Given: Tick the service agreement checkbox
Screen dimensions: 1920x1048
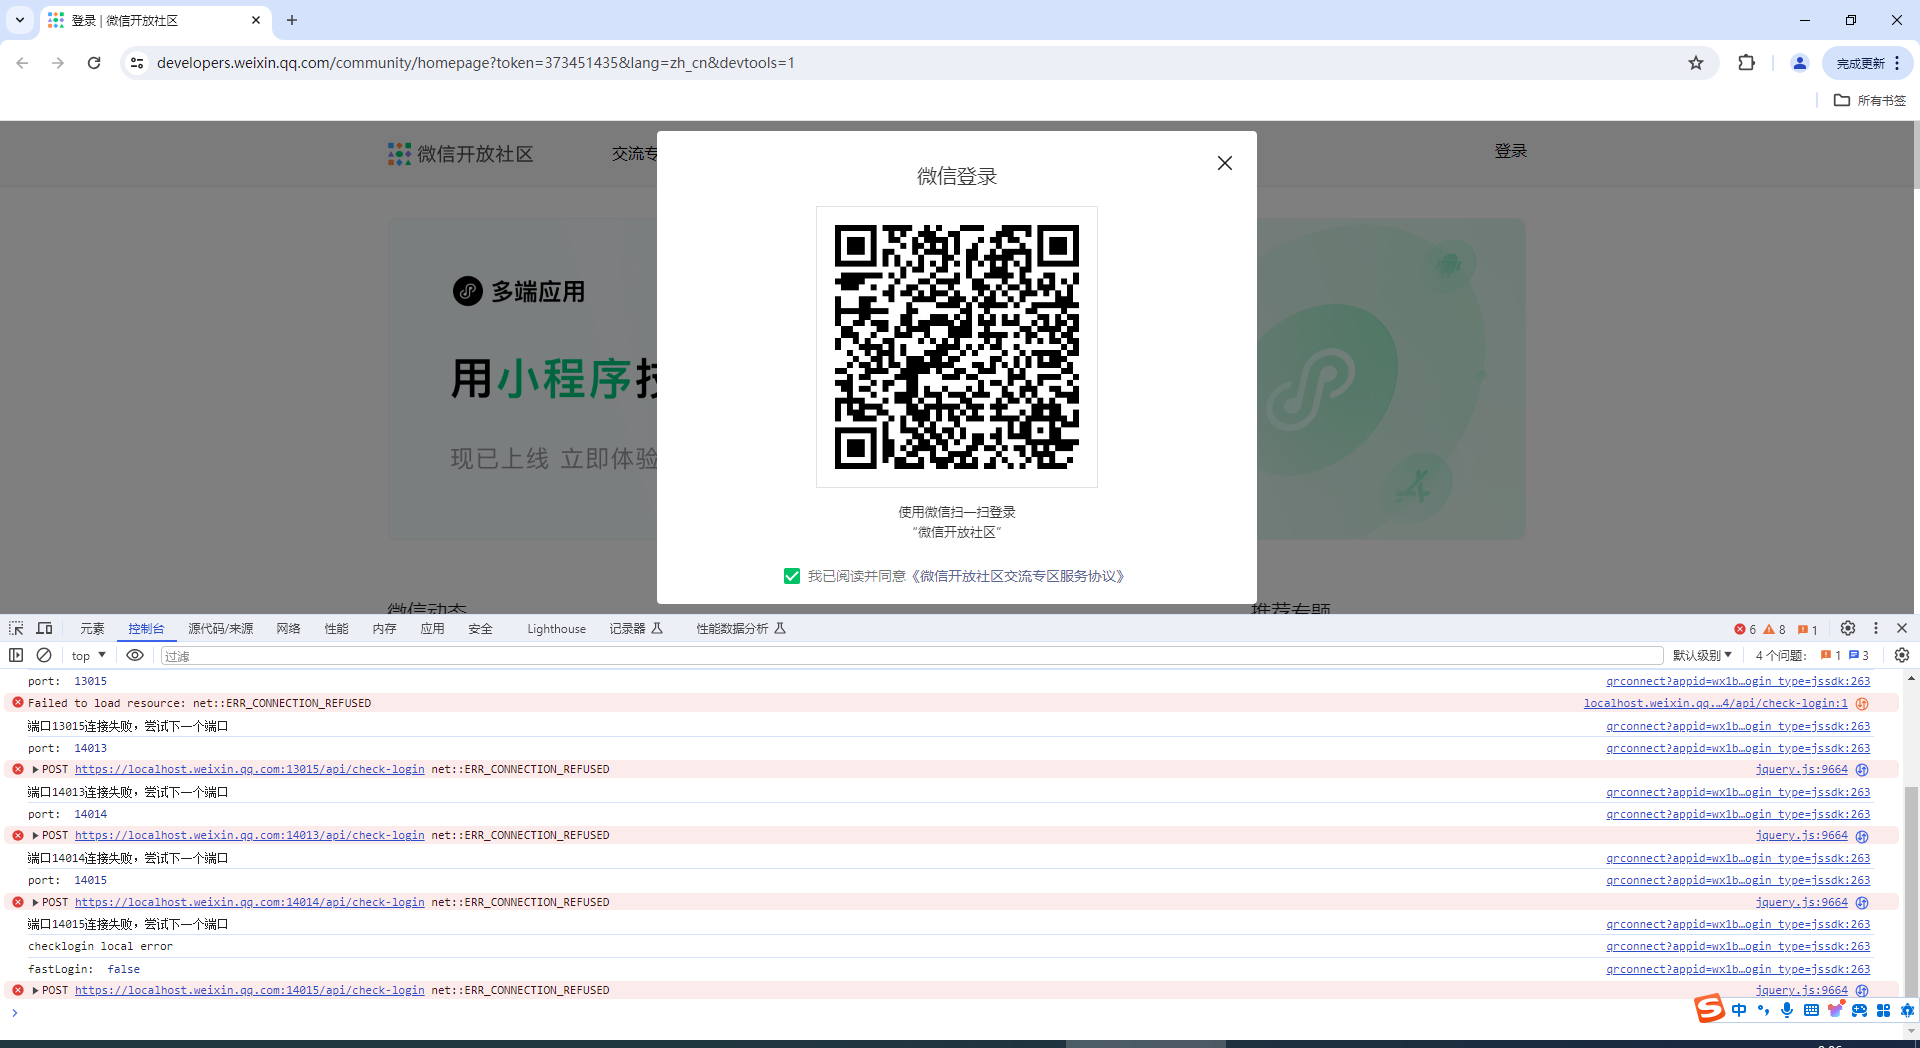Looking at the screenshot, I should pyautogui.click(x=792, y=576).
